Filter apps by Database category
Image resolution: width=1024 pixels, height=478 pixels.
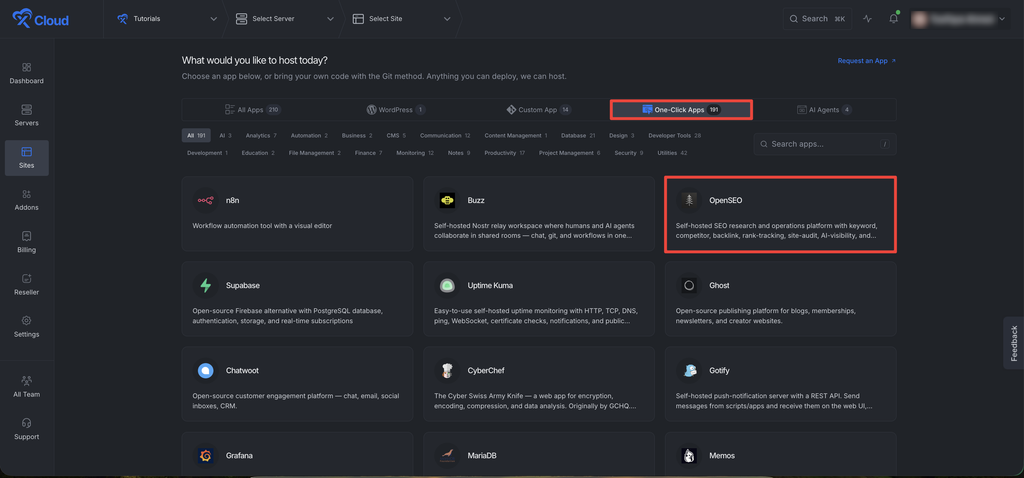coord(577,136)
